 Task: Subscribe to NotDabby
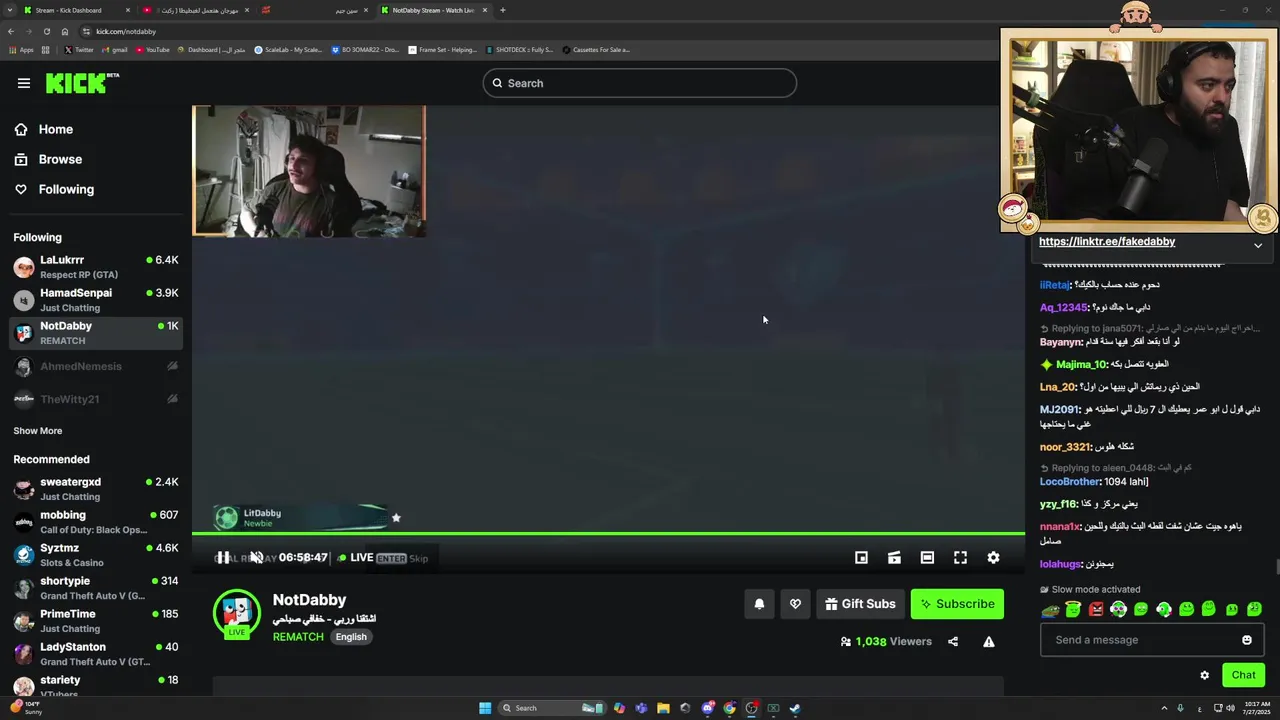point(957,604)
